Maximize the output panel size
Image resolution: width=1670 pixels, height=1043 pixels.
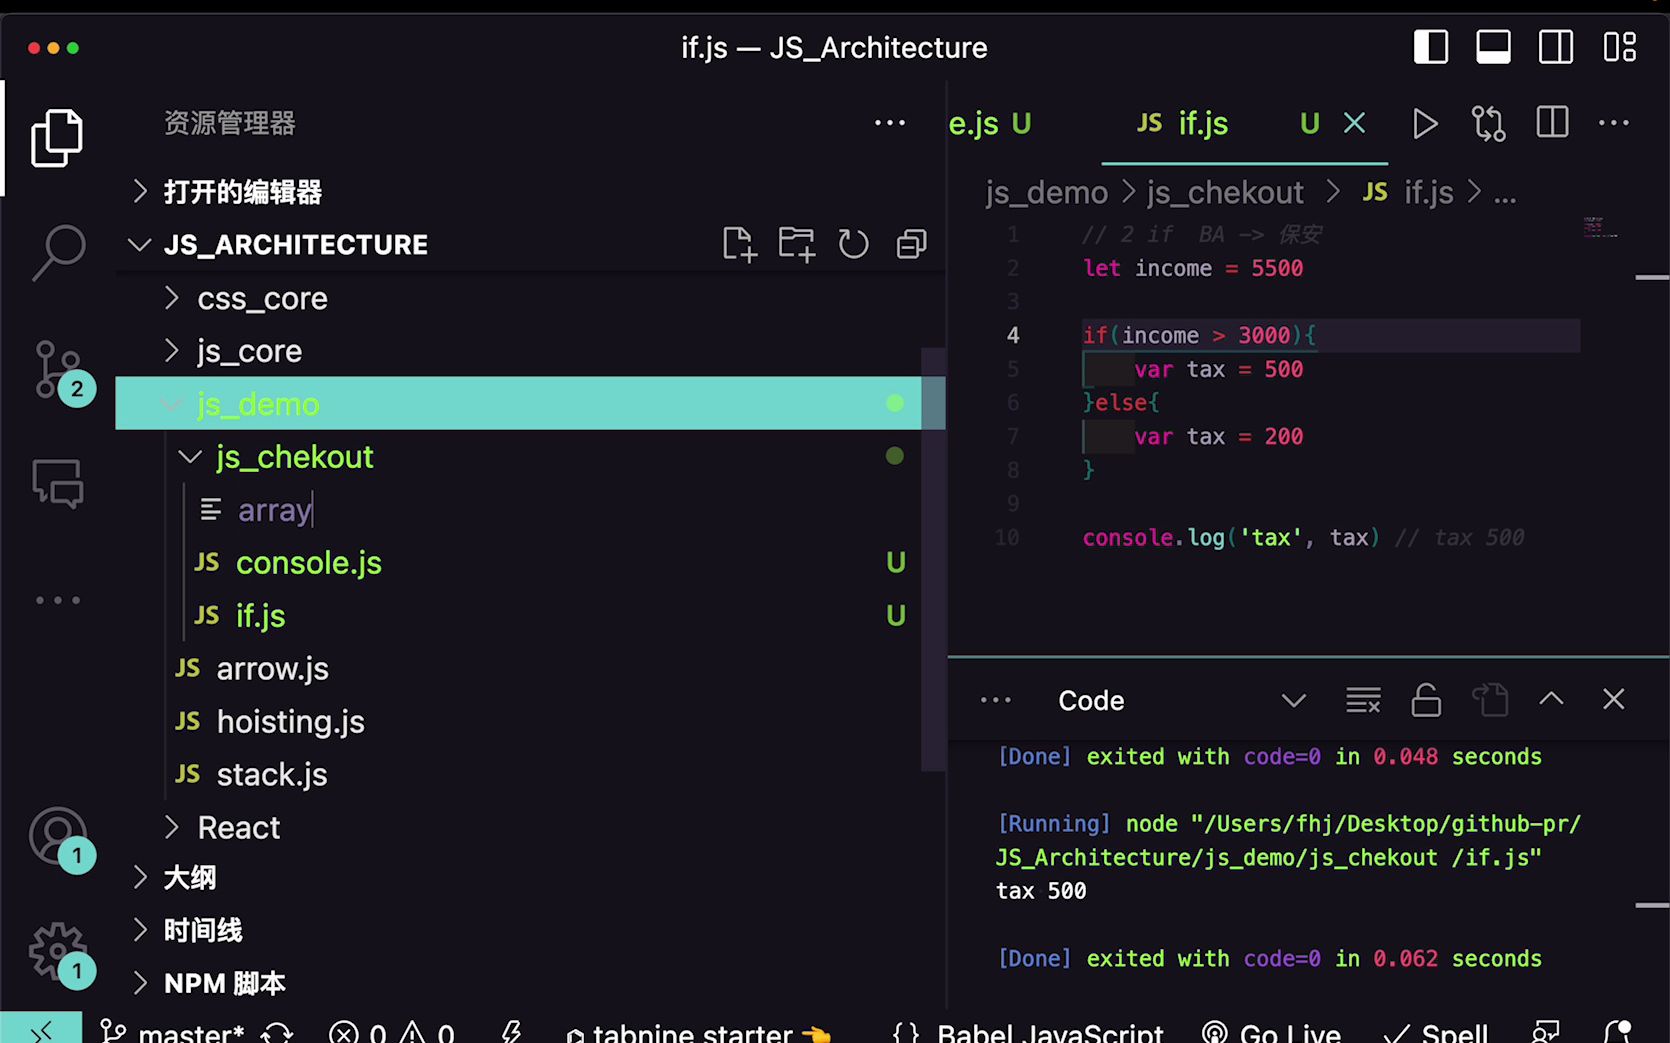[1551, 699]
